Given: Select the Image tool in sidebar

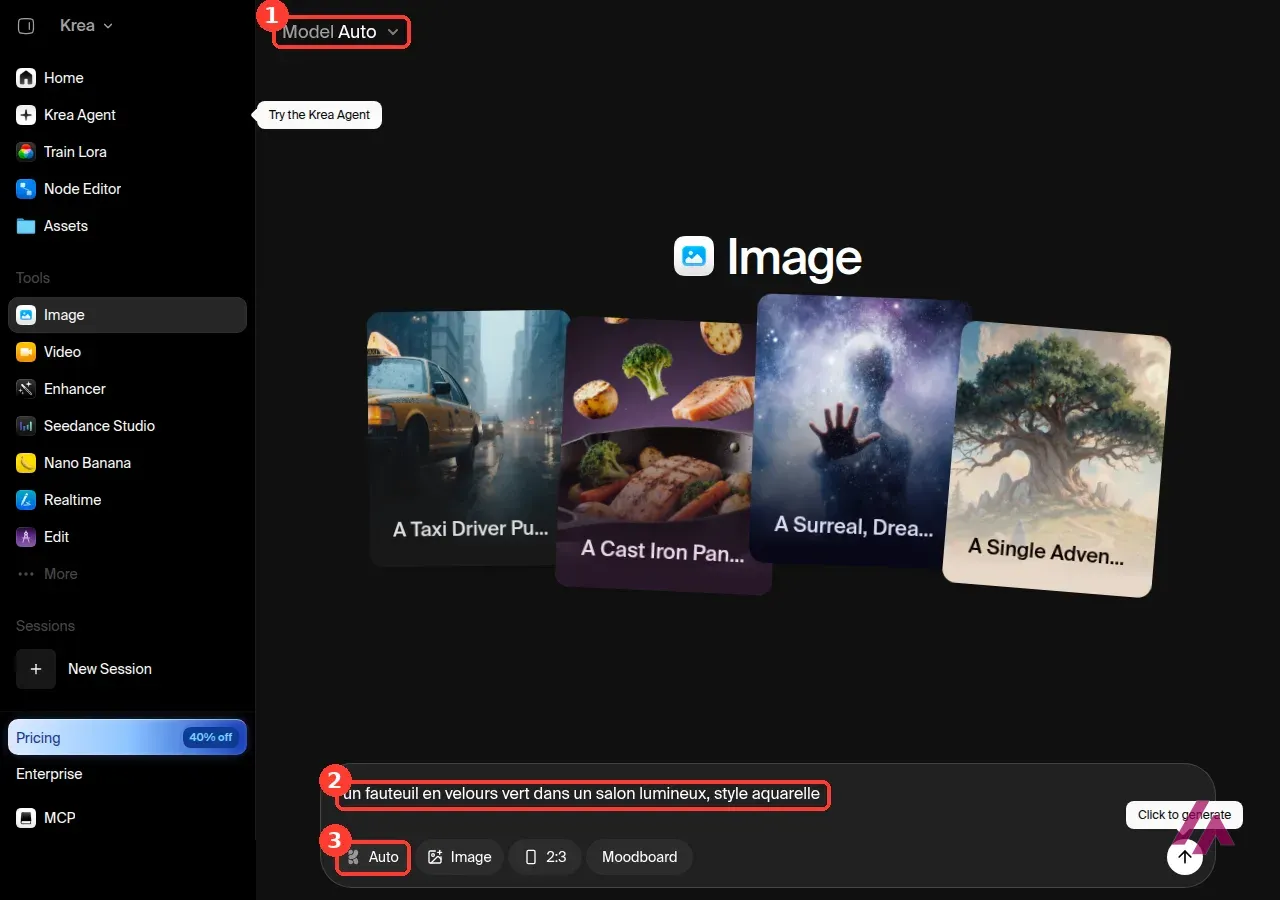Looking at the screenshot, I should (x=127, y=315).
